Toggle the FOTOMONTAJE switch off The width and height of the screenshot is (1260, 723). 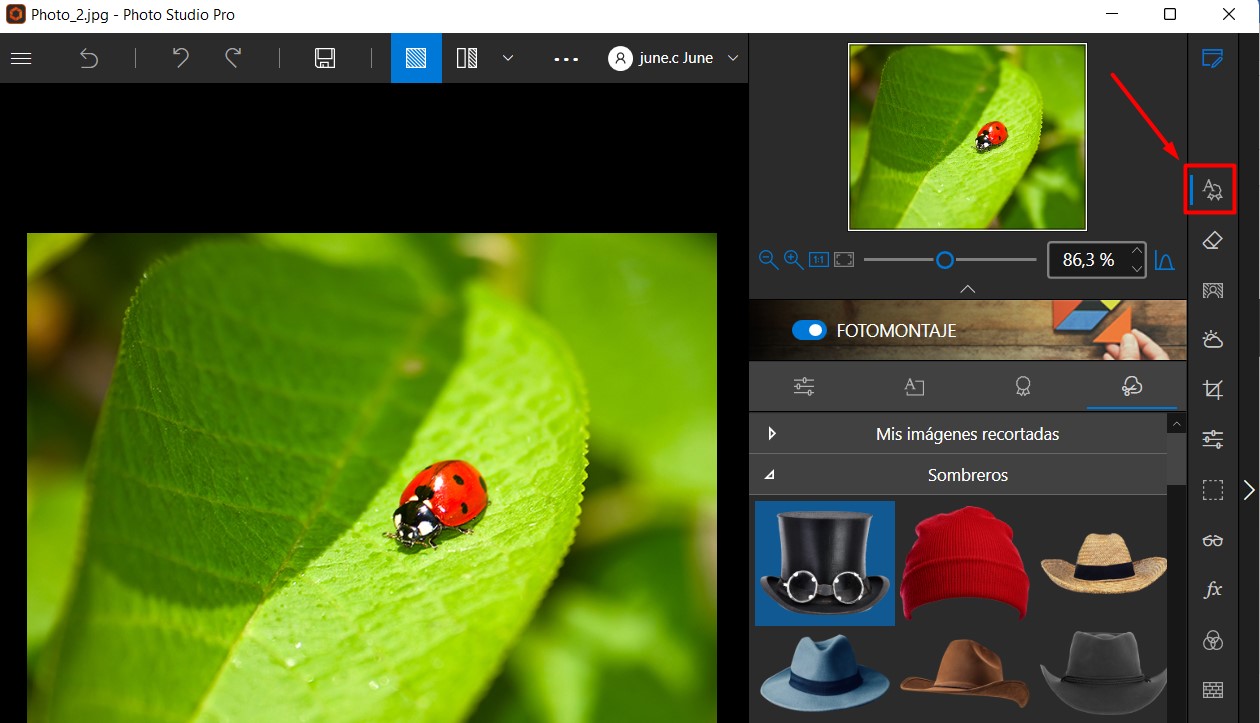[809, 330]
